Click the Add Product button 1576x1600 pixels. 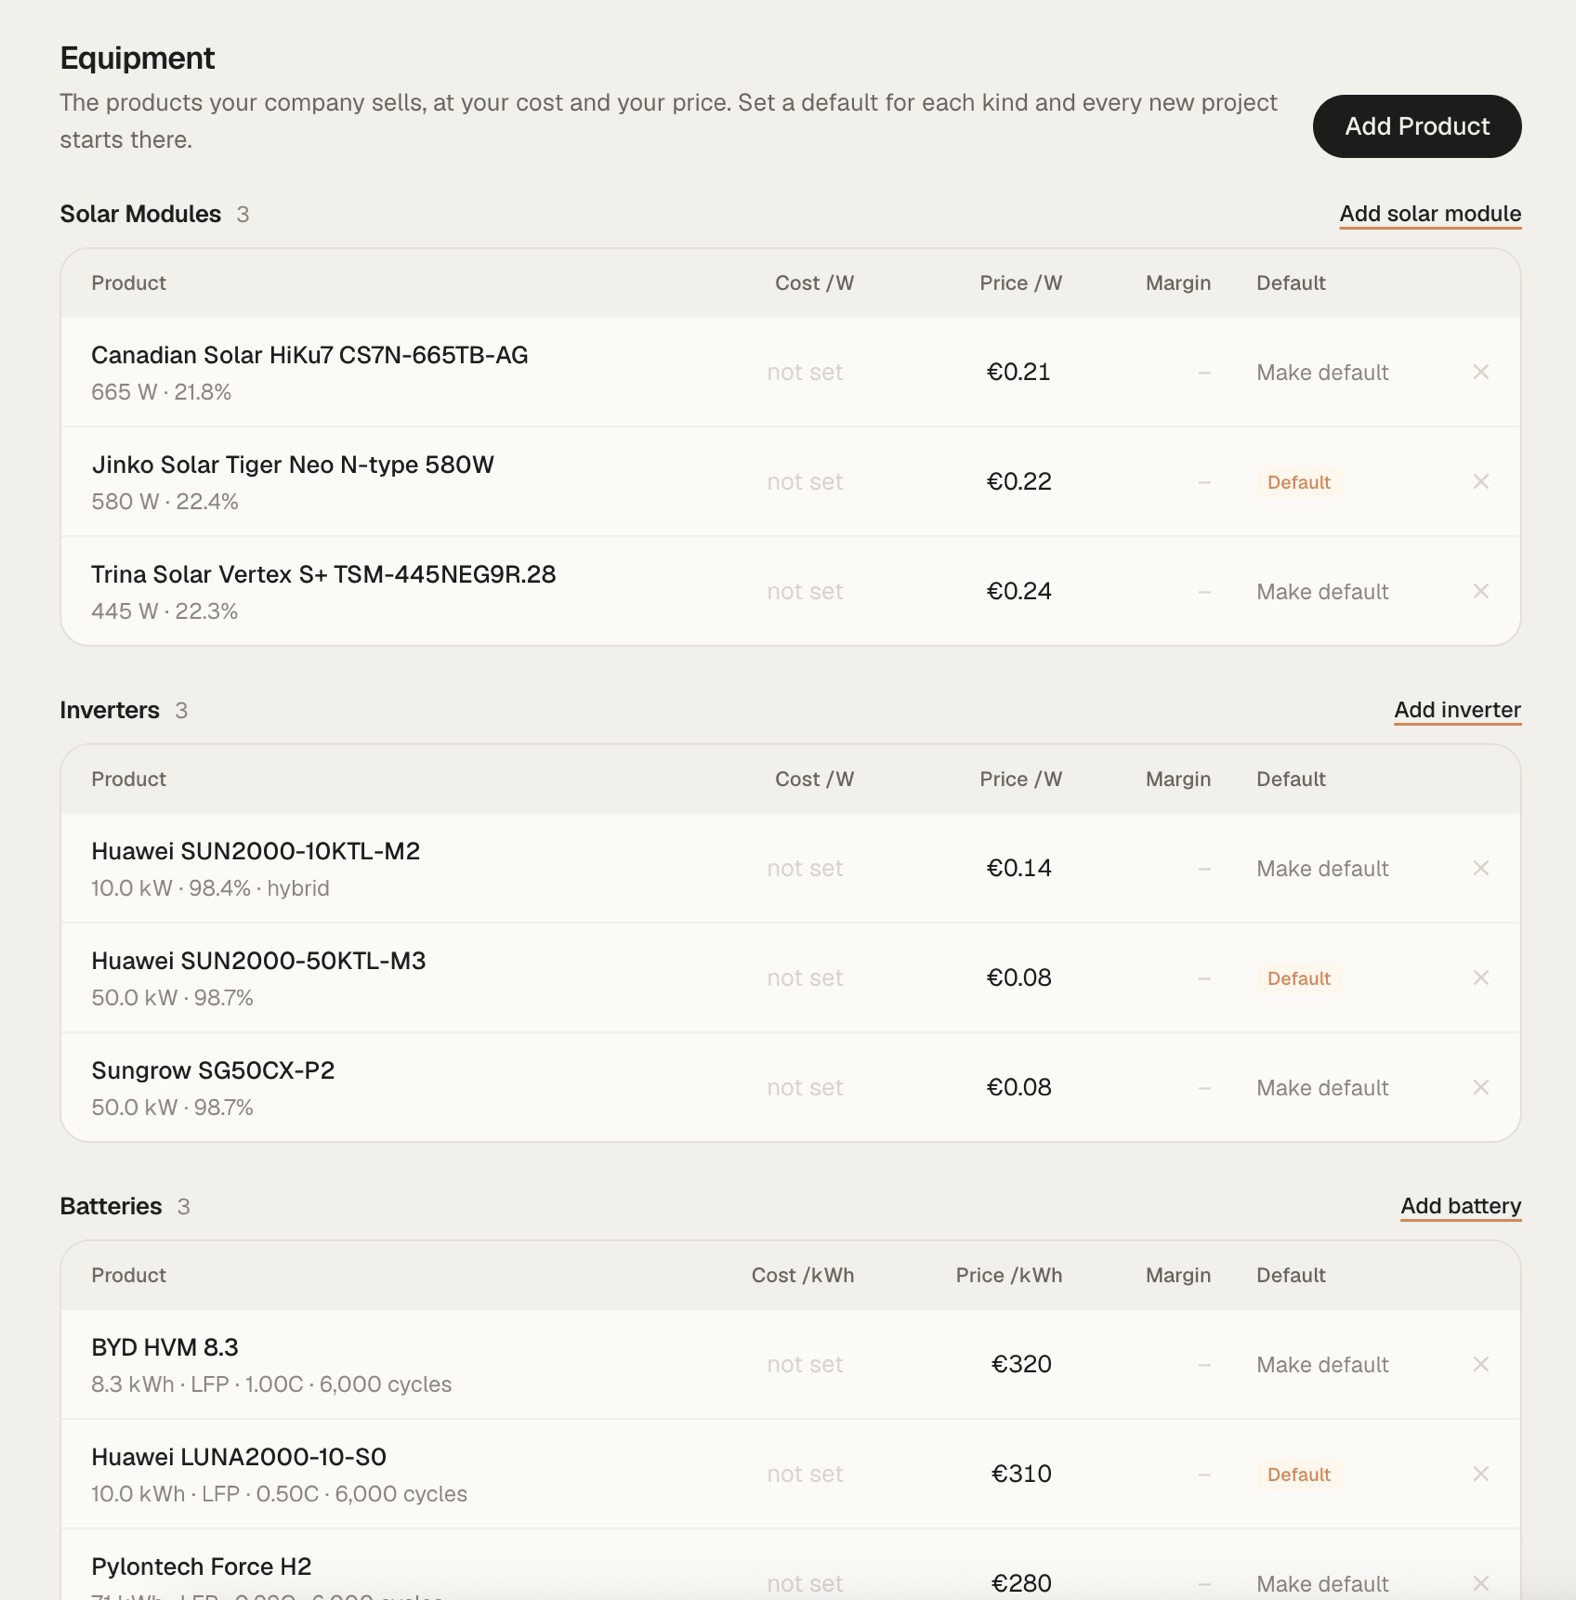1417,126
